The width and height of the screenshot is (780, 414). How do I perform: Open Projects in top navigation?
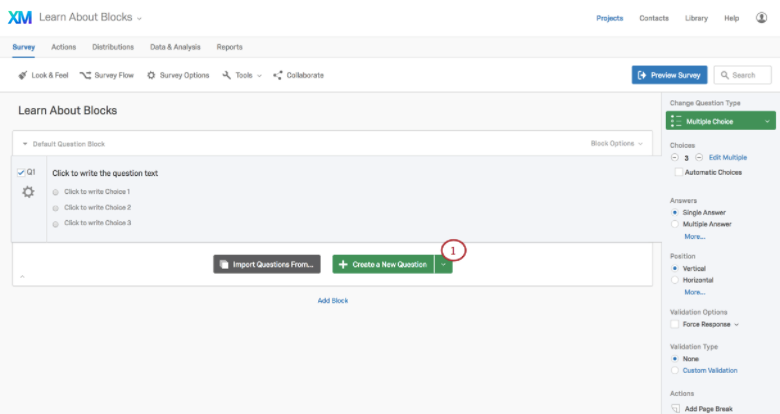pos(609,18)
